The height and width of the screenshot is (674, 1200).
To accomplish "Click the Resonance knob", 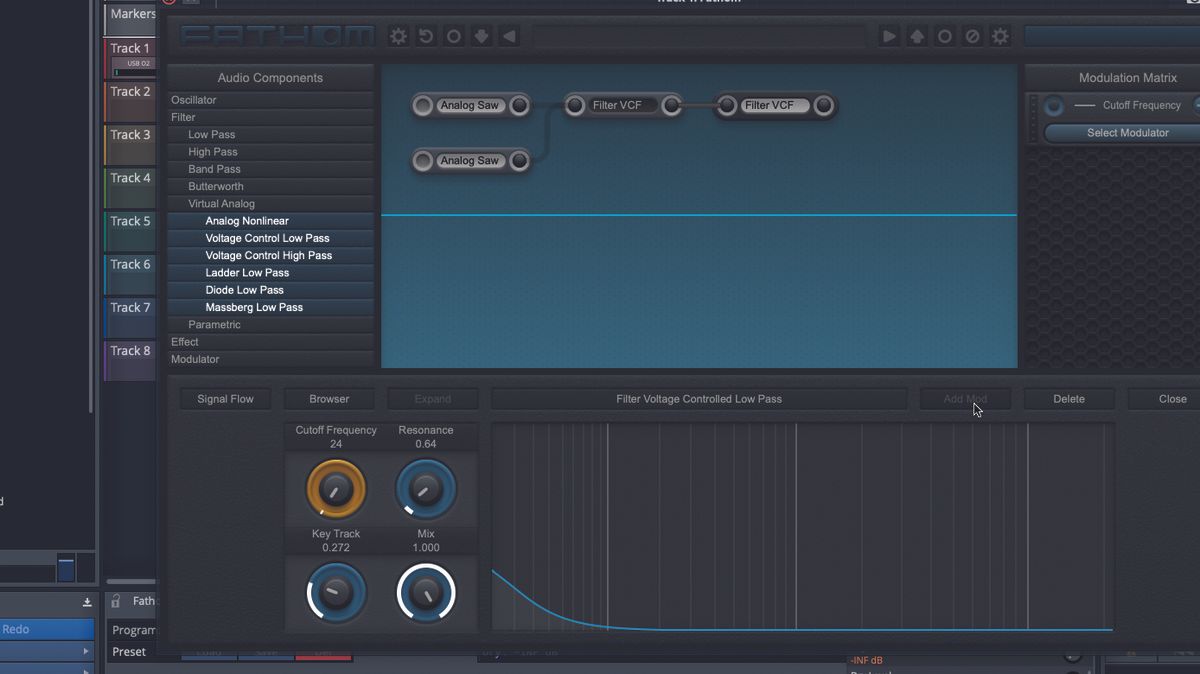I will (426, 489).
